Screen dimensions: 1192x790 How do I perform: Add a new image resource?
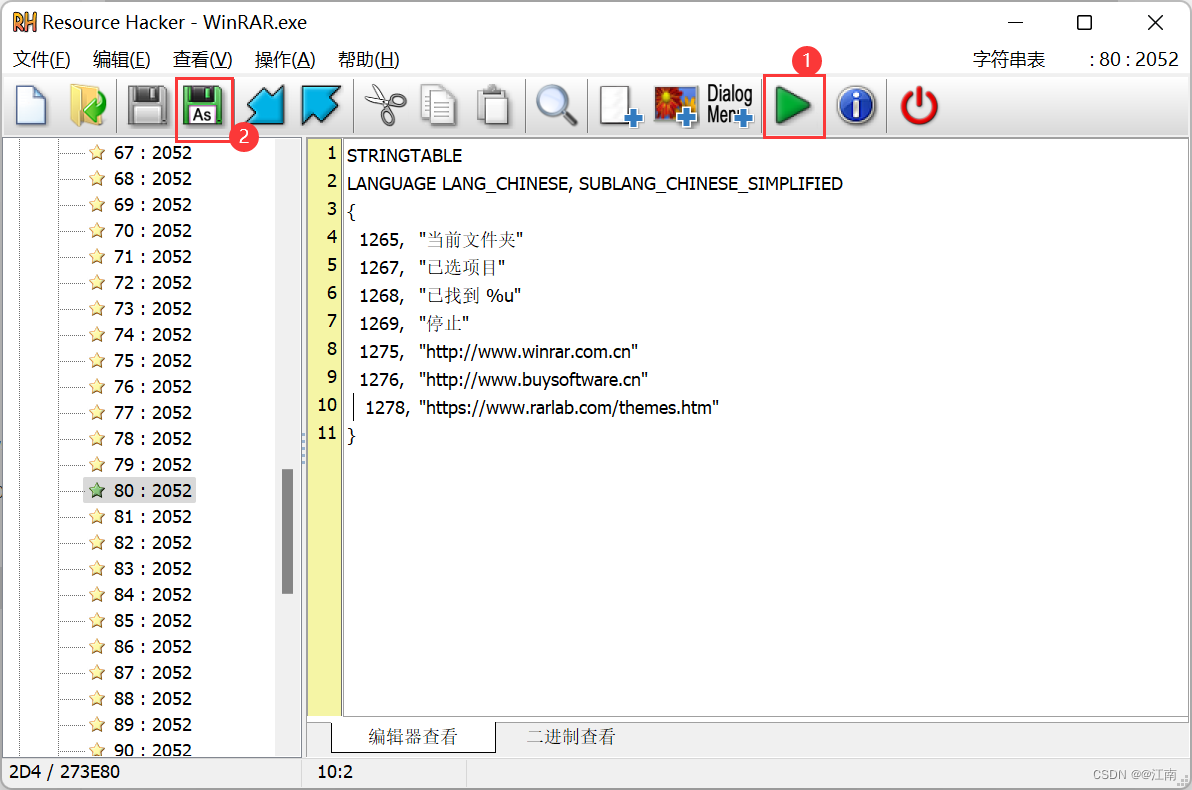[675, 107]
